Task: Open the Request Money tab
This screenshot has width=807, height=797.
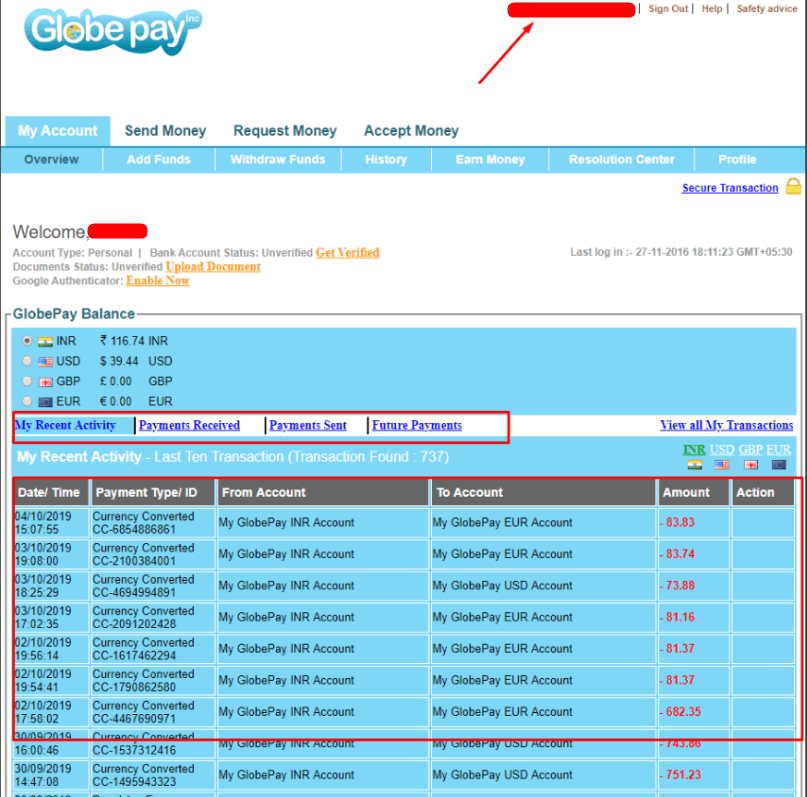Action: click(285, 131)
